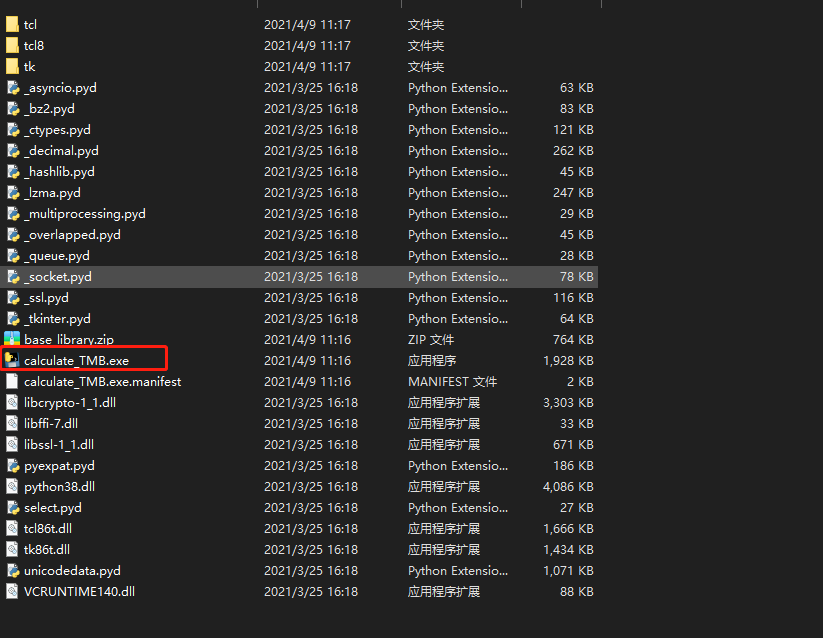The width and height of the screenshot is (823, 638).
Task: Click the VCRUNTIME140.dll file icon
Action: pyautogui.click(x=11, y=591)
